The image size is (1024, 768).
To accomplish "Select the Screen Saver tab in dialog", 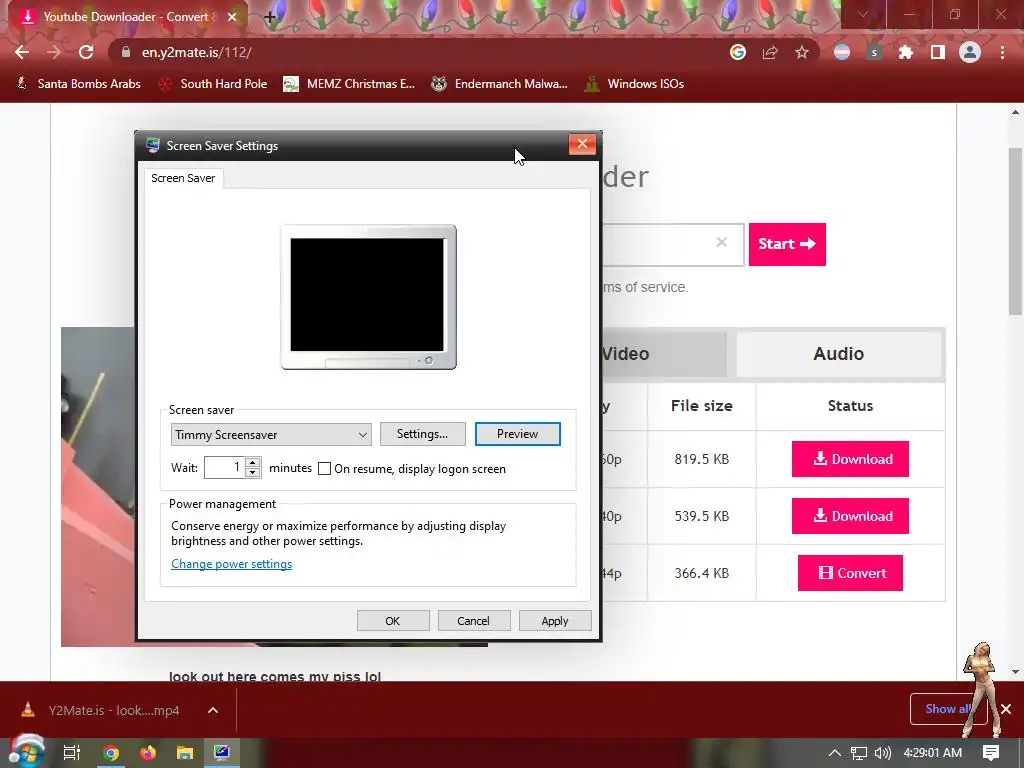I will tap(183, 178).
